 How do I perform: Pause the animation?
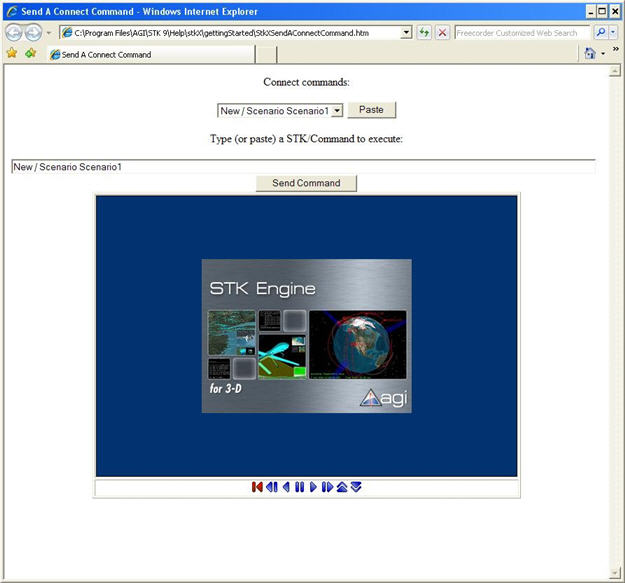(x=299, y=487)
